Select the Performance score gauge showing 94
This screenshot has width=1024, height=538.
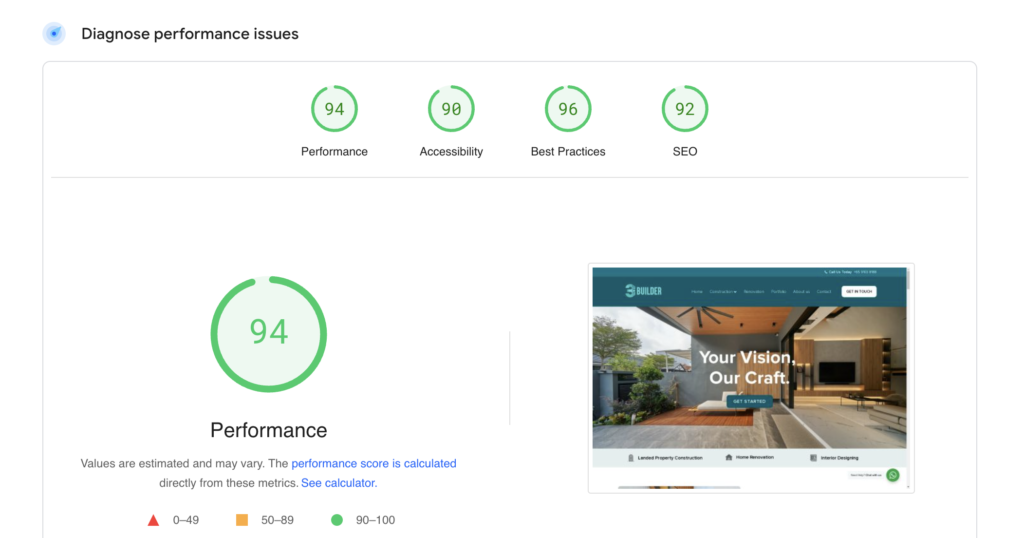(x=334, y=109)
